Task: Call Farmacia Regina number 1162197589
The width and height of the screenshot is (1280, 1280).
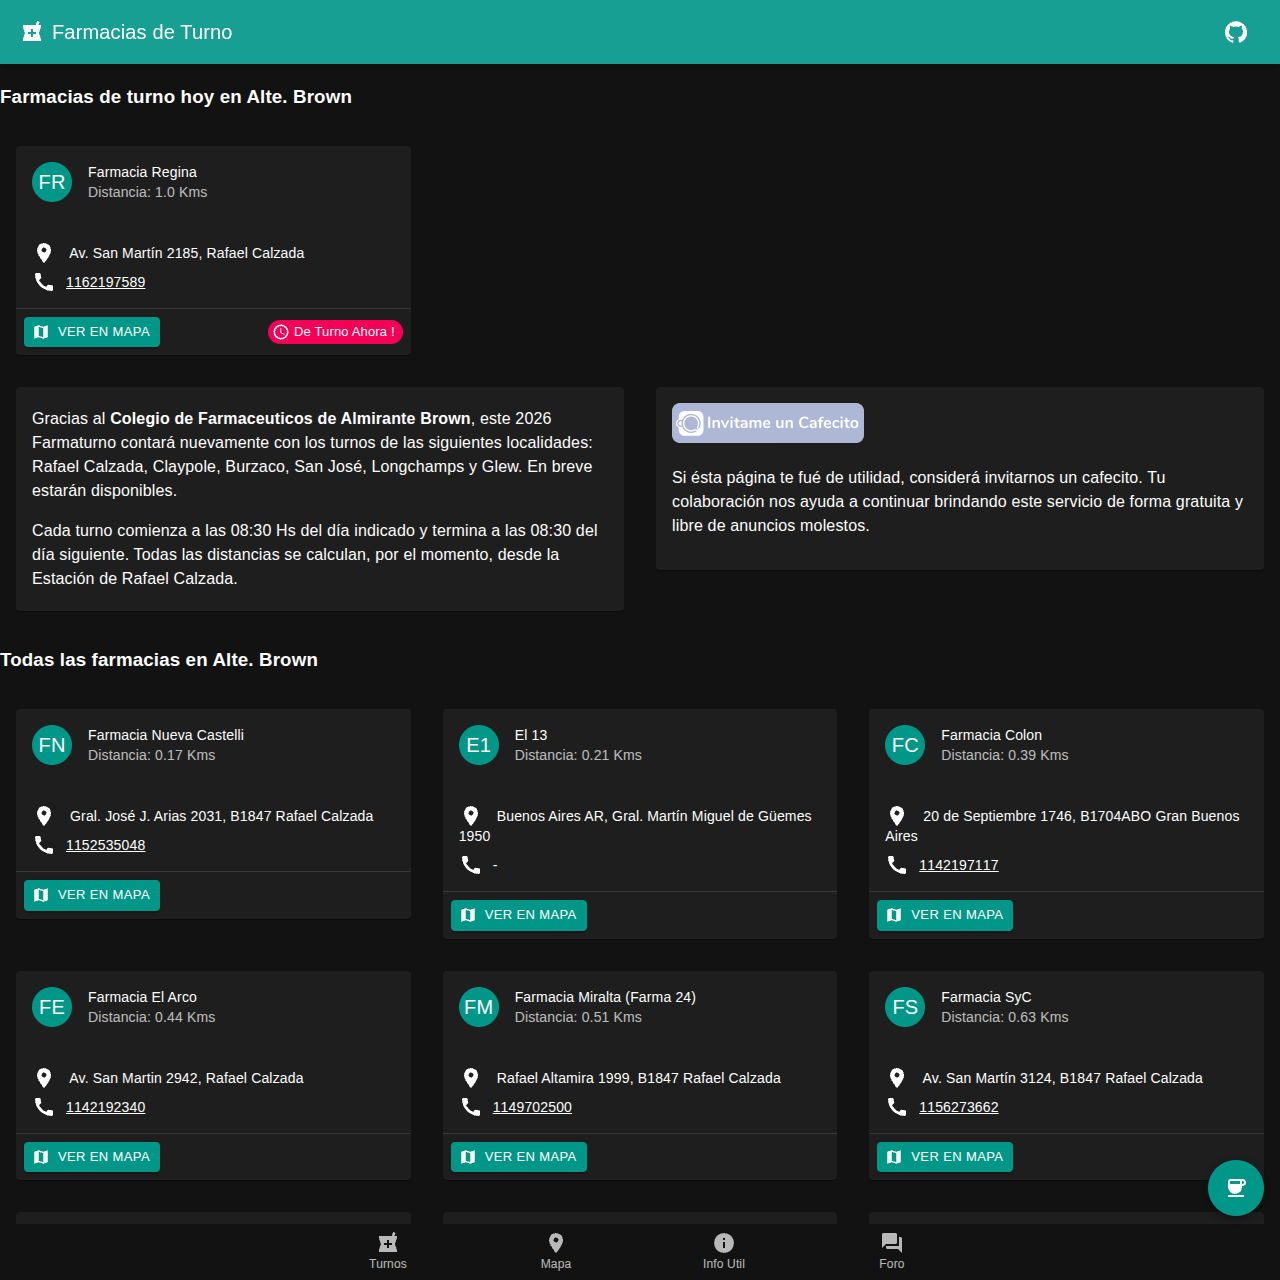Action: pyautogui.click(x=106, y=282)
